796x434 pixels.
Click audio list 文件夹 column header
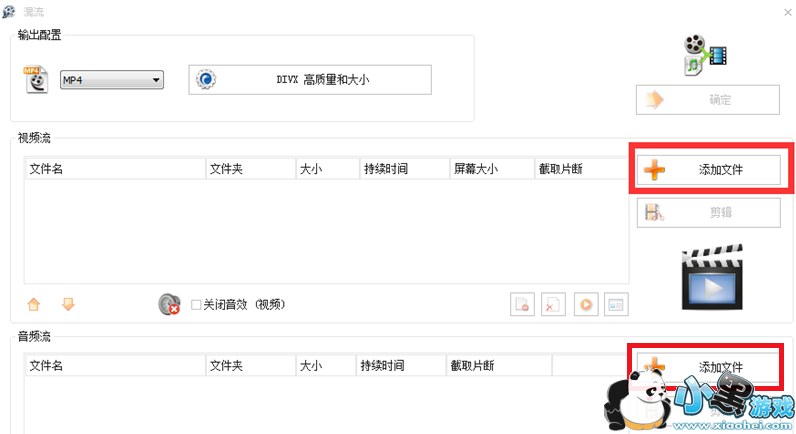coord(251,365)
